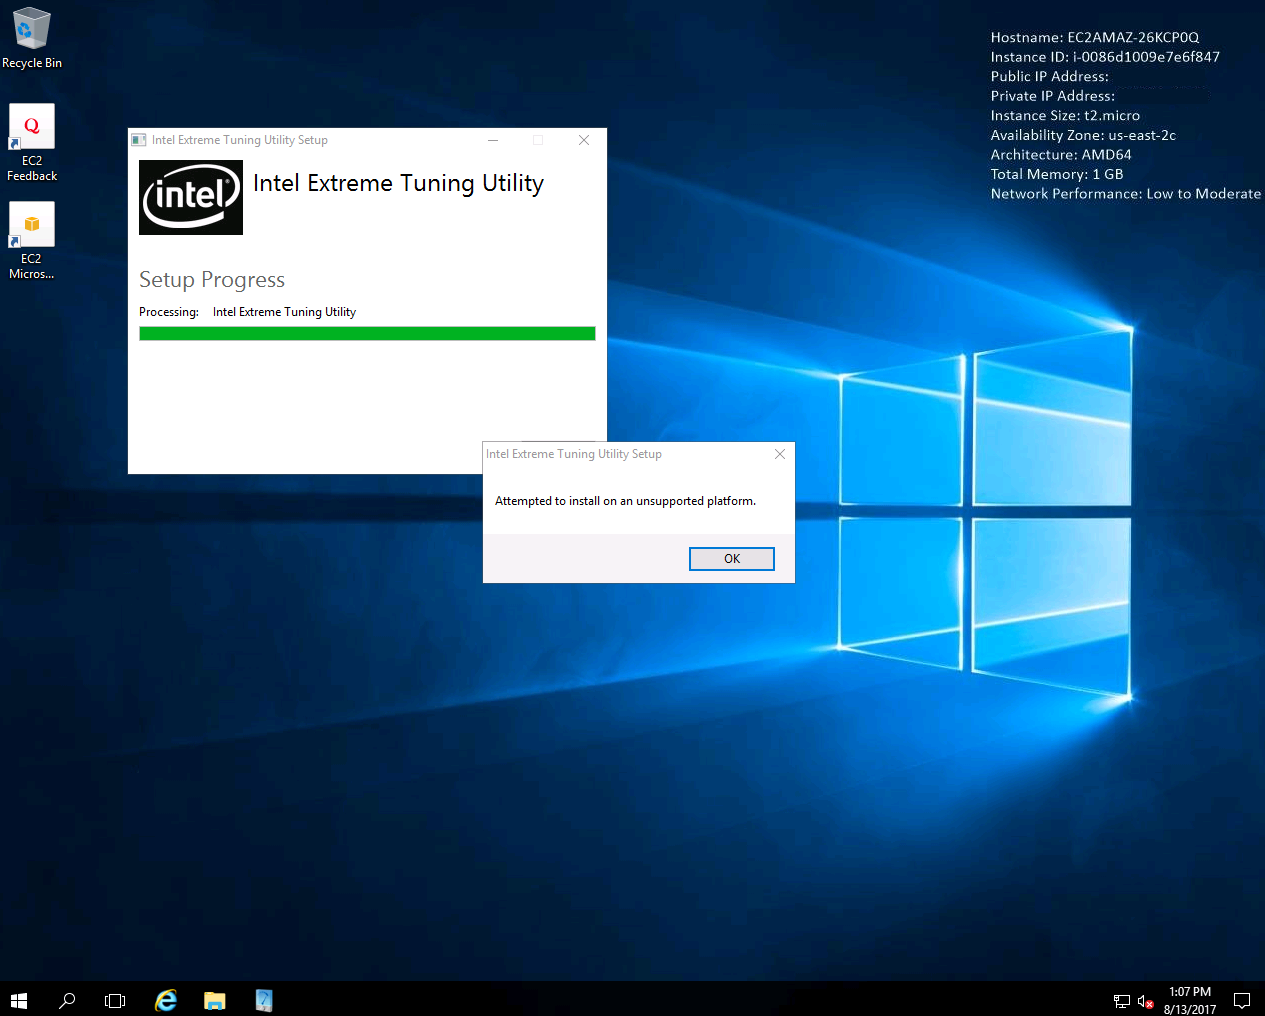1265x1016 pixels.
Task: Click the 'Architecture: AMD64' text
Action: pyautogui.click(x=1061, y=155)
